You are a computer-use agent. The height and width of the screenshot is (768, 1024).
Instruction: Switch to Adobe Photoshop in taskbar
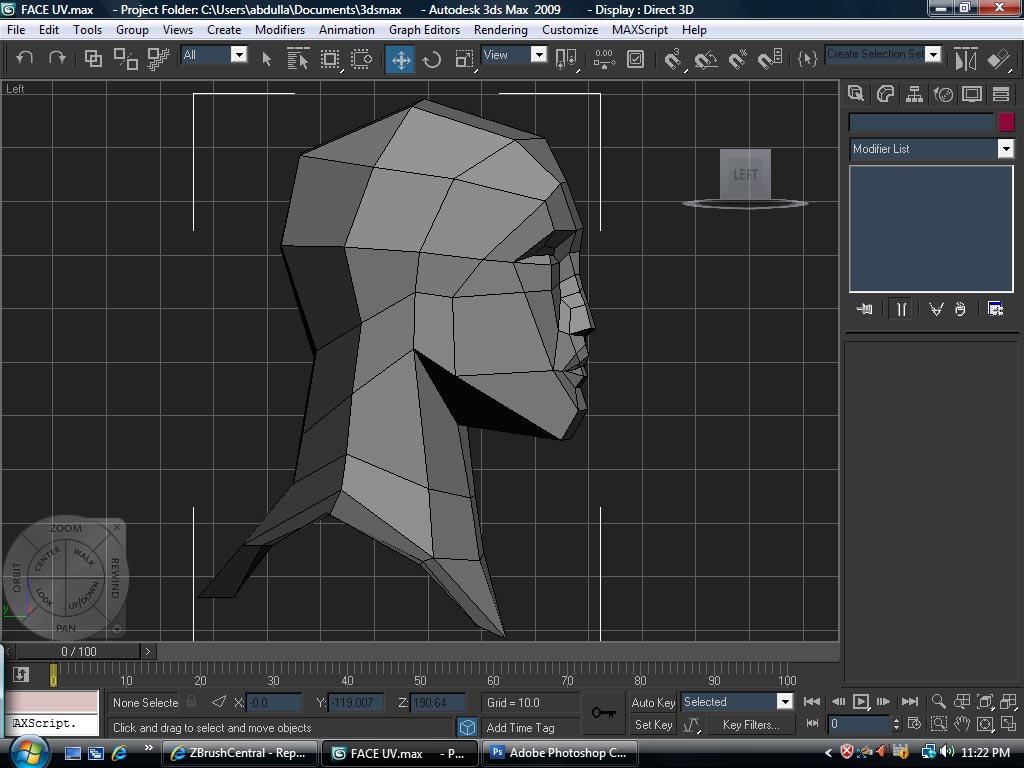558,753
